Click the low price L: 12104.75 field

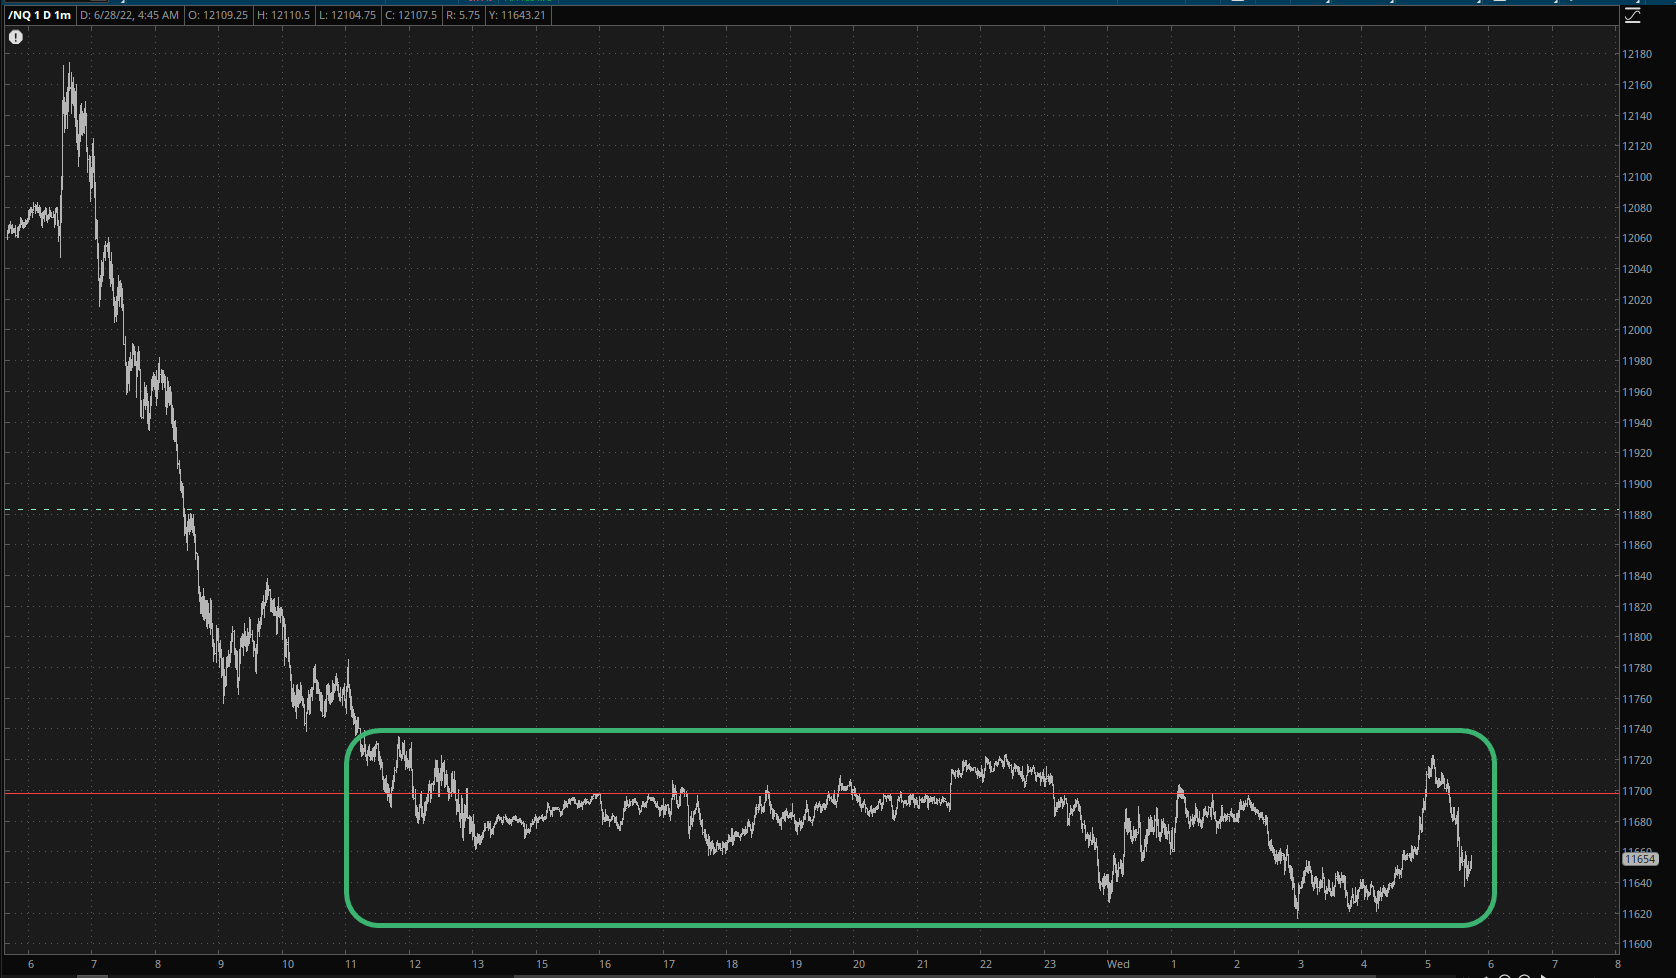pyautogui.click(x=347, y=15)
